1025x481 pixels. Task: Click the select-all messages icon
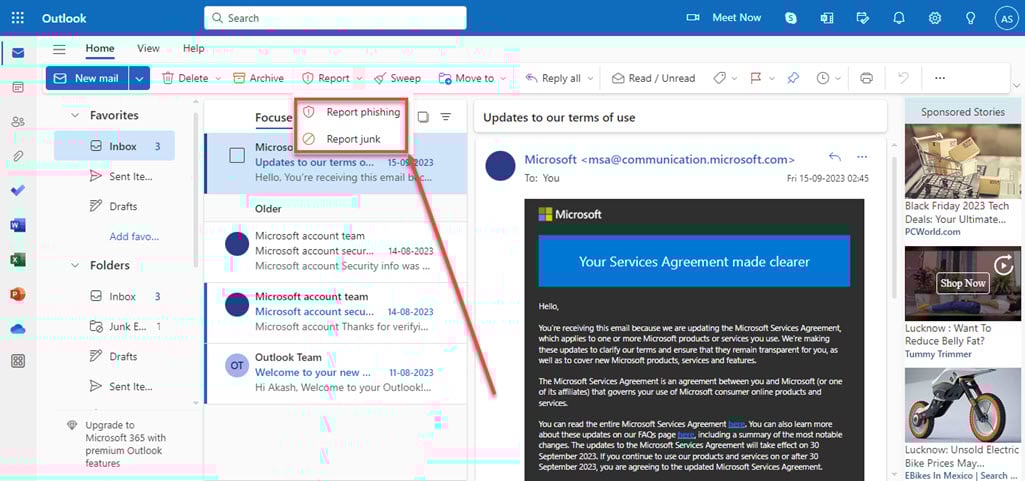pos(423,117)
